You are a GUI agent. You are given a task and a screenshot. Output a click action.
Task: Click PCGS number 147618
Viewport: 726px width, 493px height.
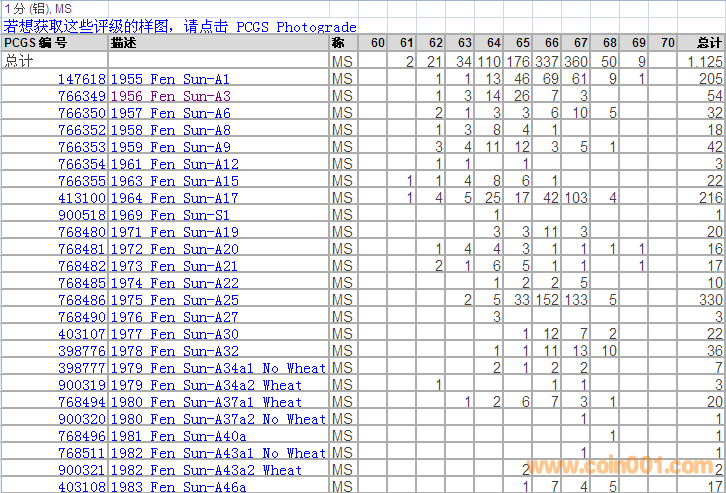coord(82,78)
